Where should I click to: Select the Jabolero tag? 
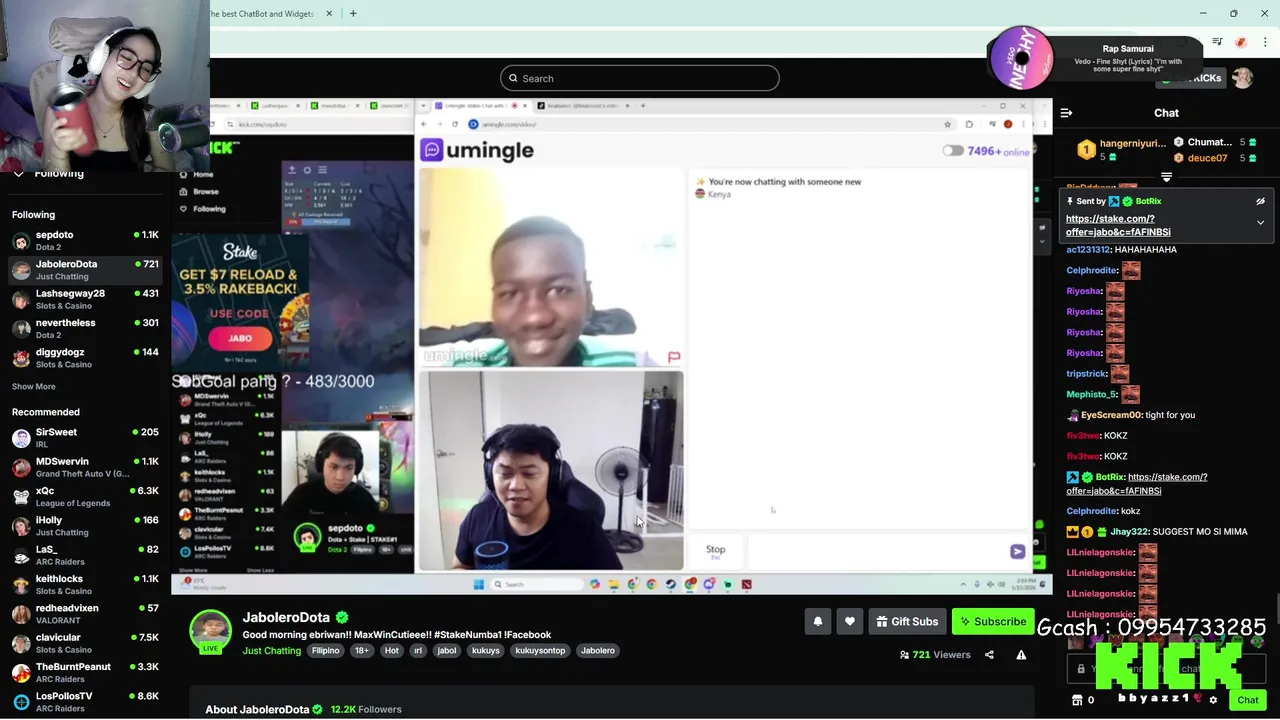(x=598, y=651)
